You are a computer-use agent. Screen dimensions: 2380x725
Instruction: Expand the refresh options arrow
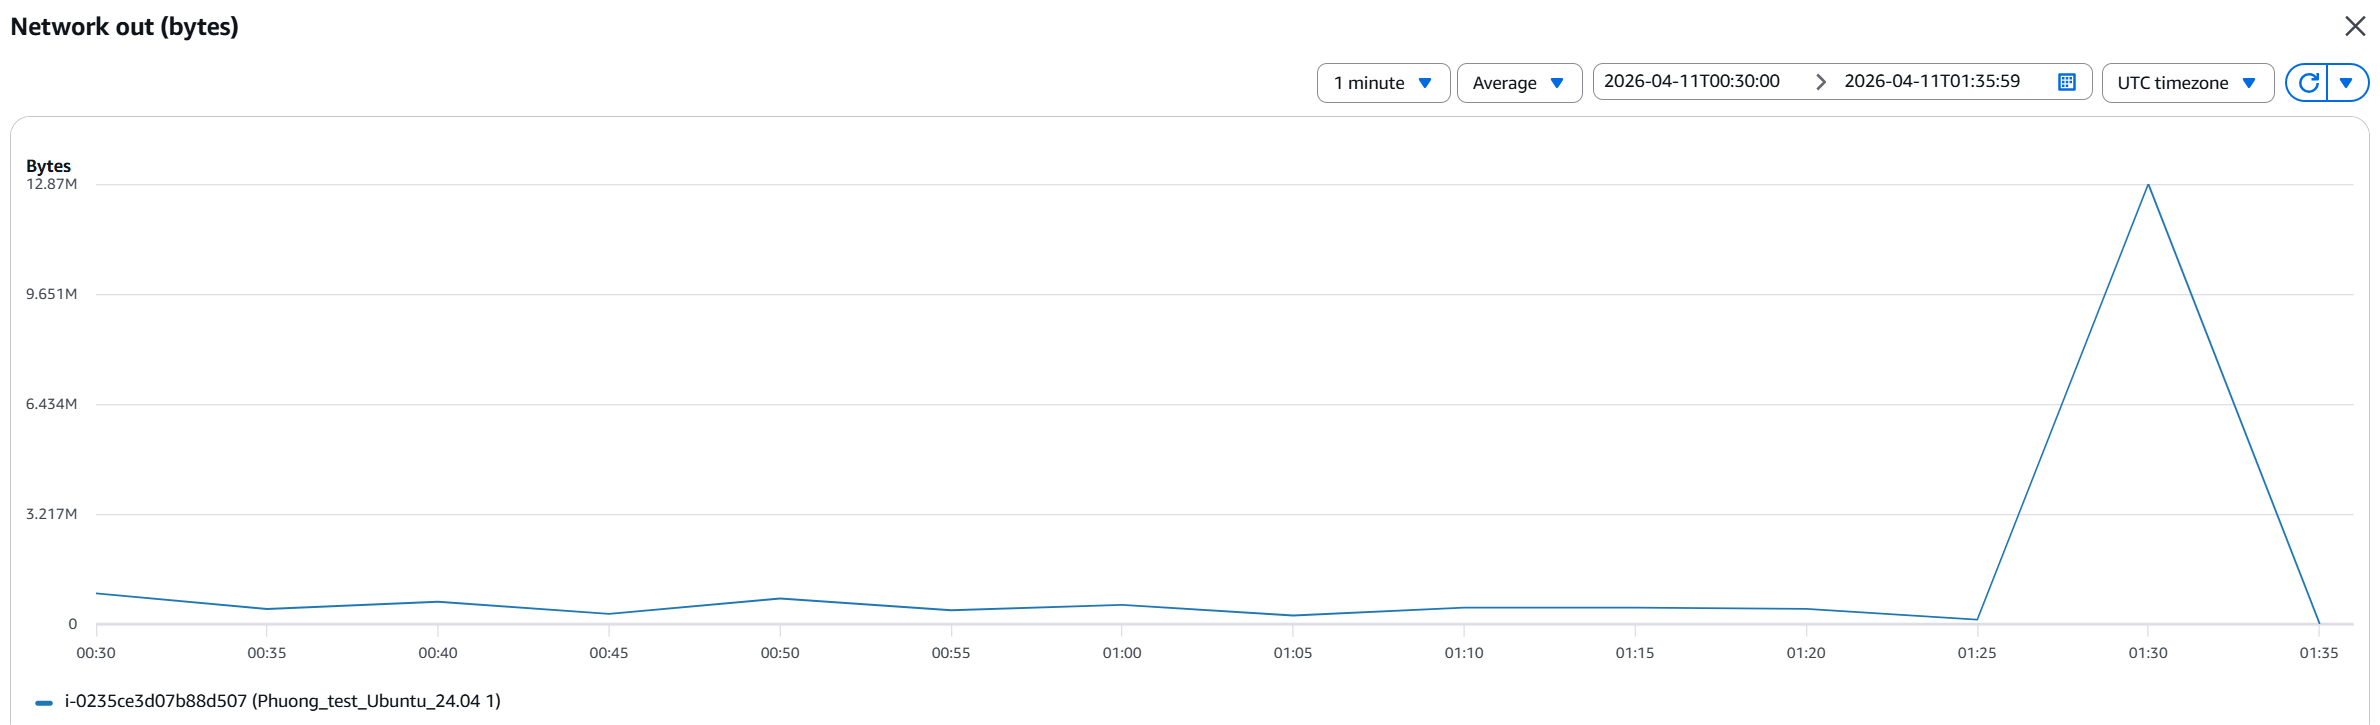(x=2346, y=83)
